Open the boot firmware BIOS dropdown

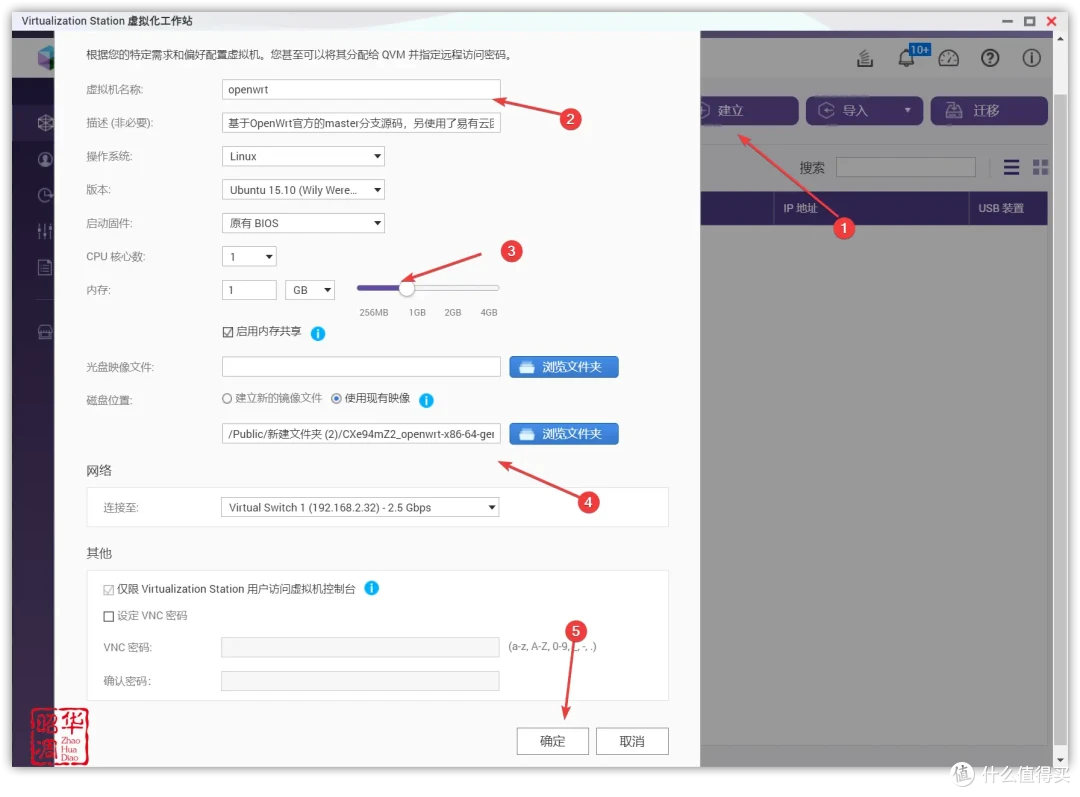pyautogui.click(x=303, y=223)
